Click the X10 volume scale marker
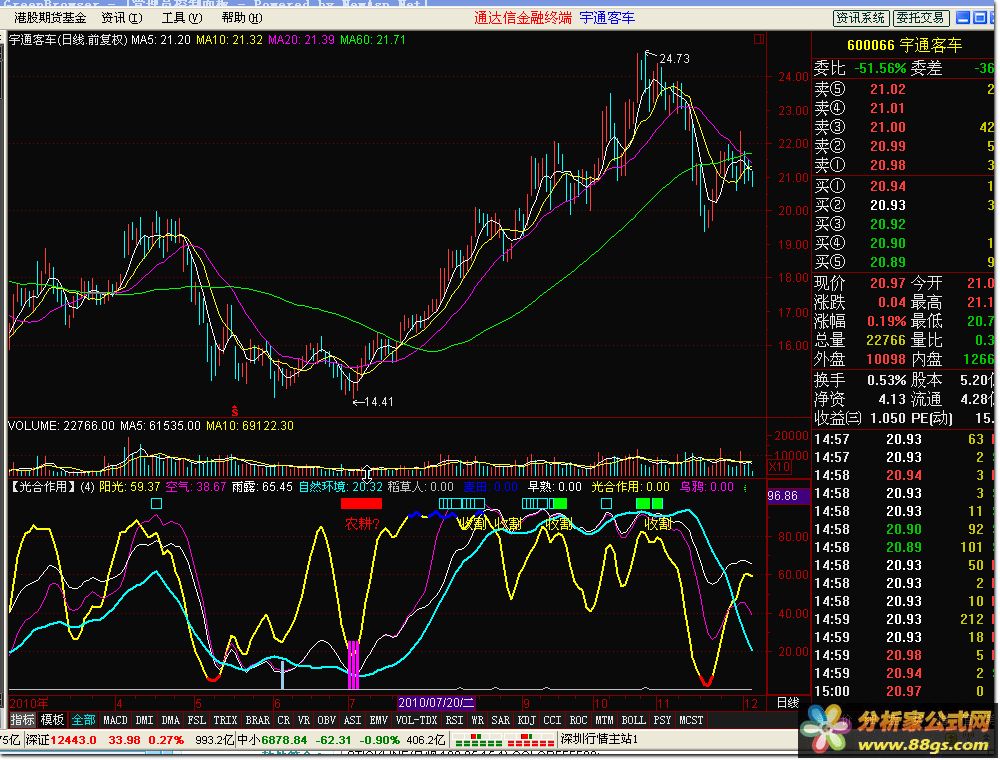This screenshot has height=760, width=1000. click(x=780, y=467)
